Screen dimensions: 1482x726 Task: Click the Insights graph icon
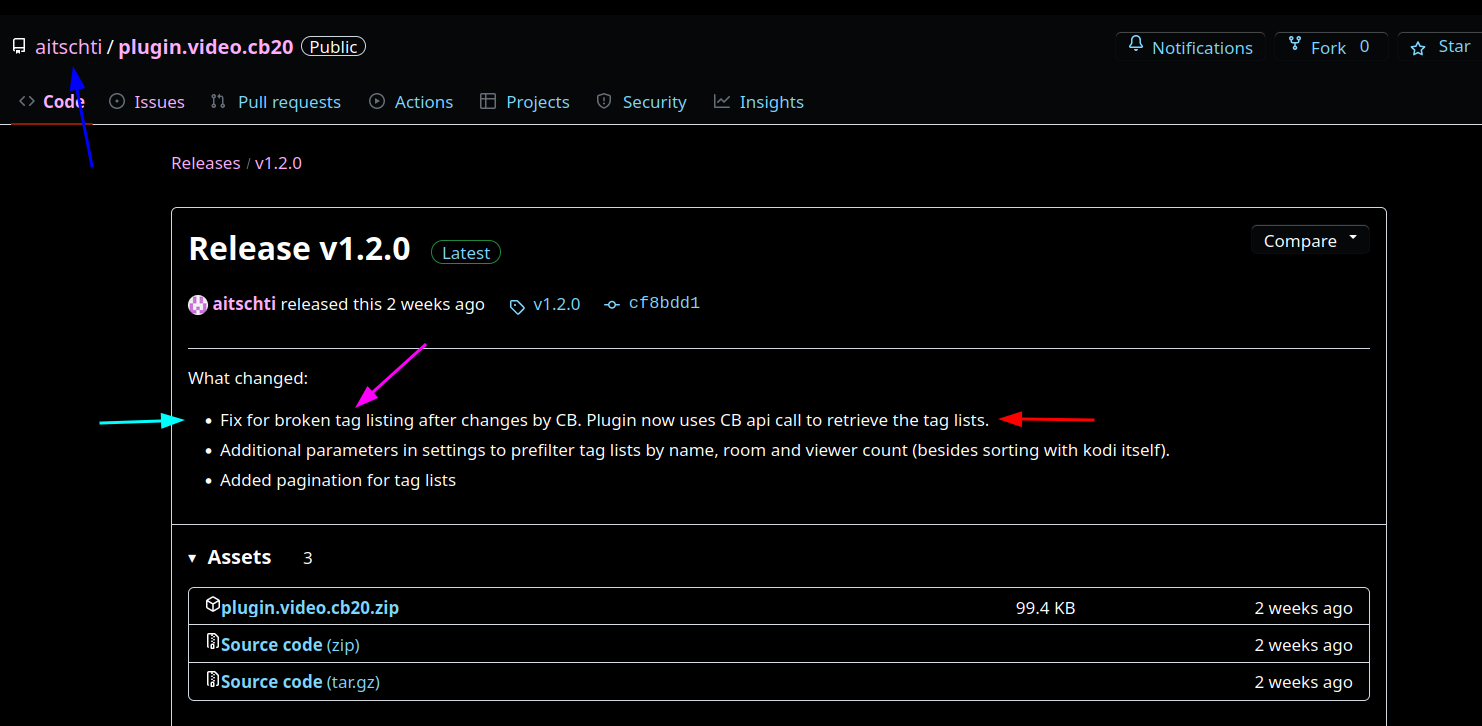tap(722, 101)
